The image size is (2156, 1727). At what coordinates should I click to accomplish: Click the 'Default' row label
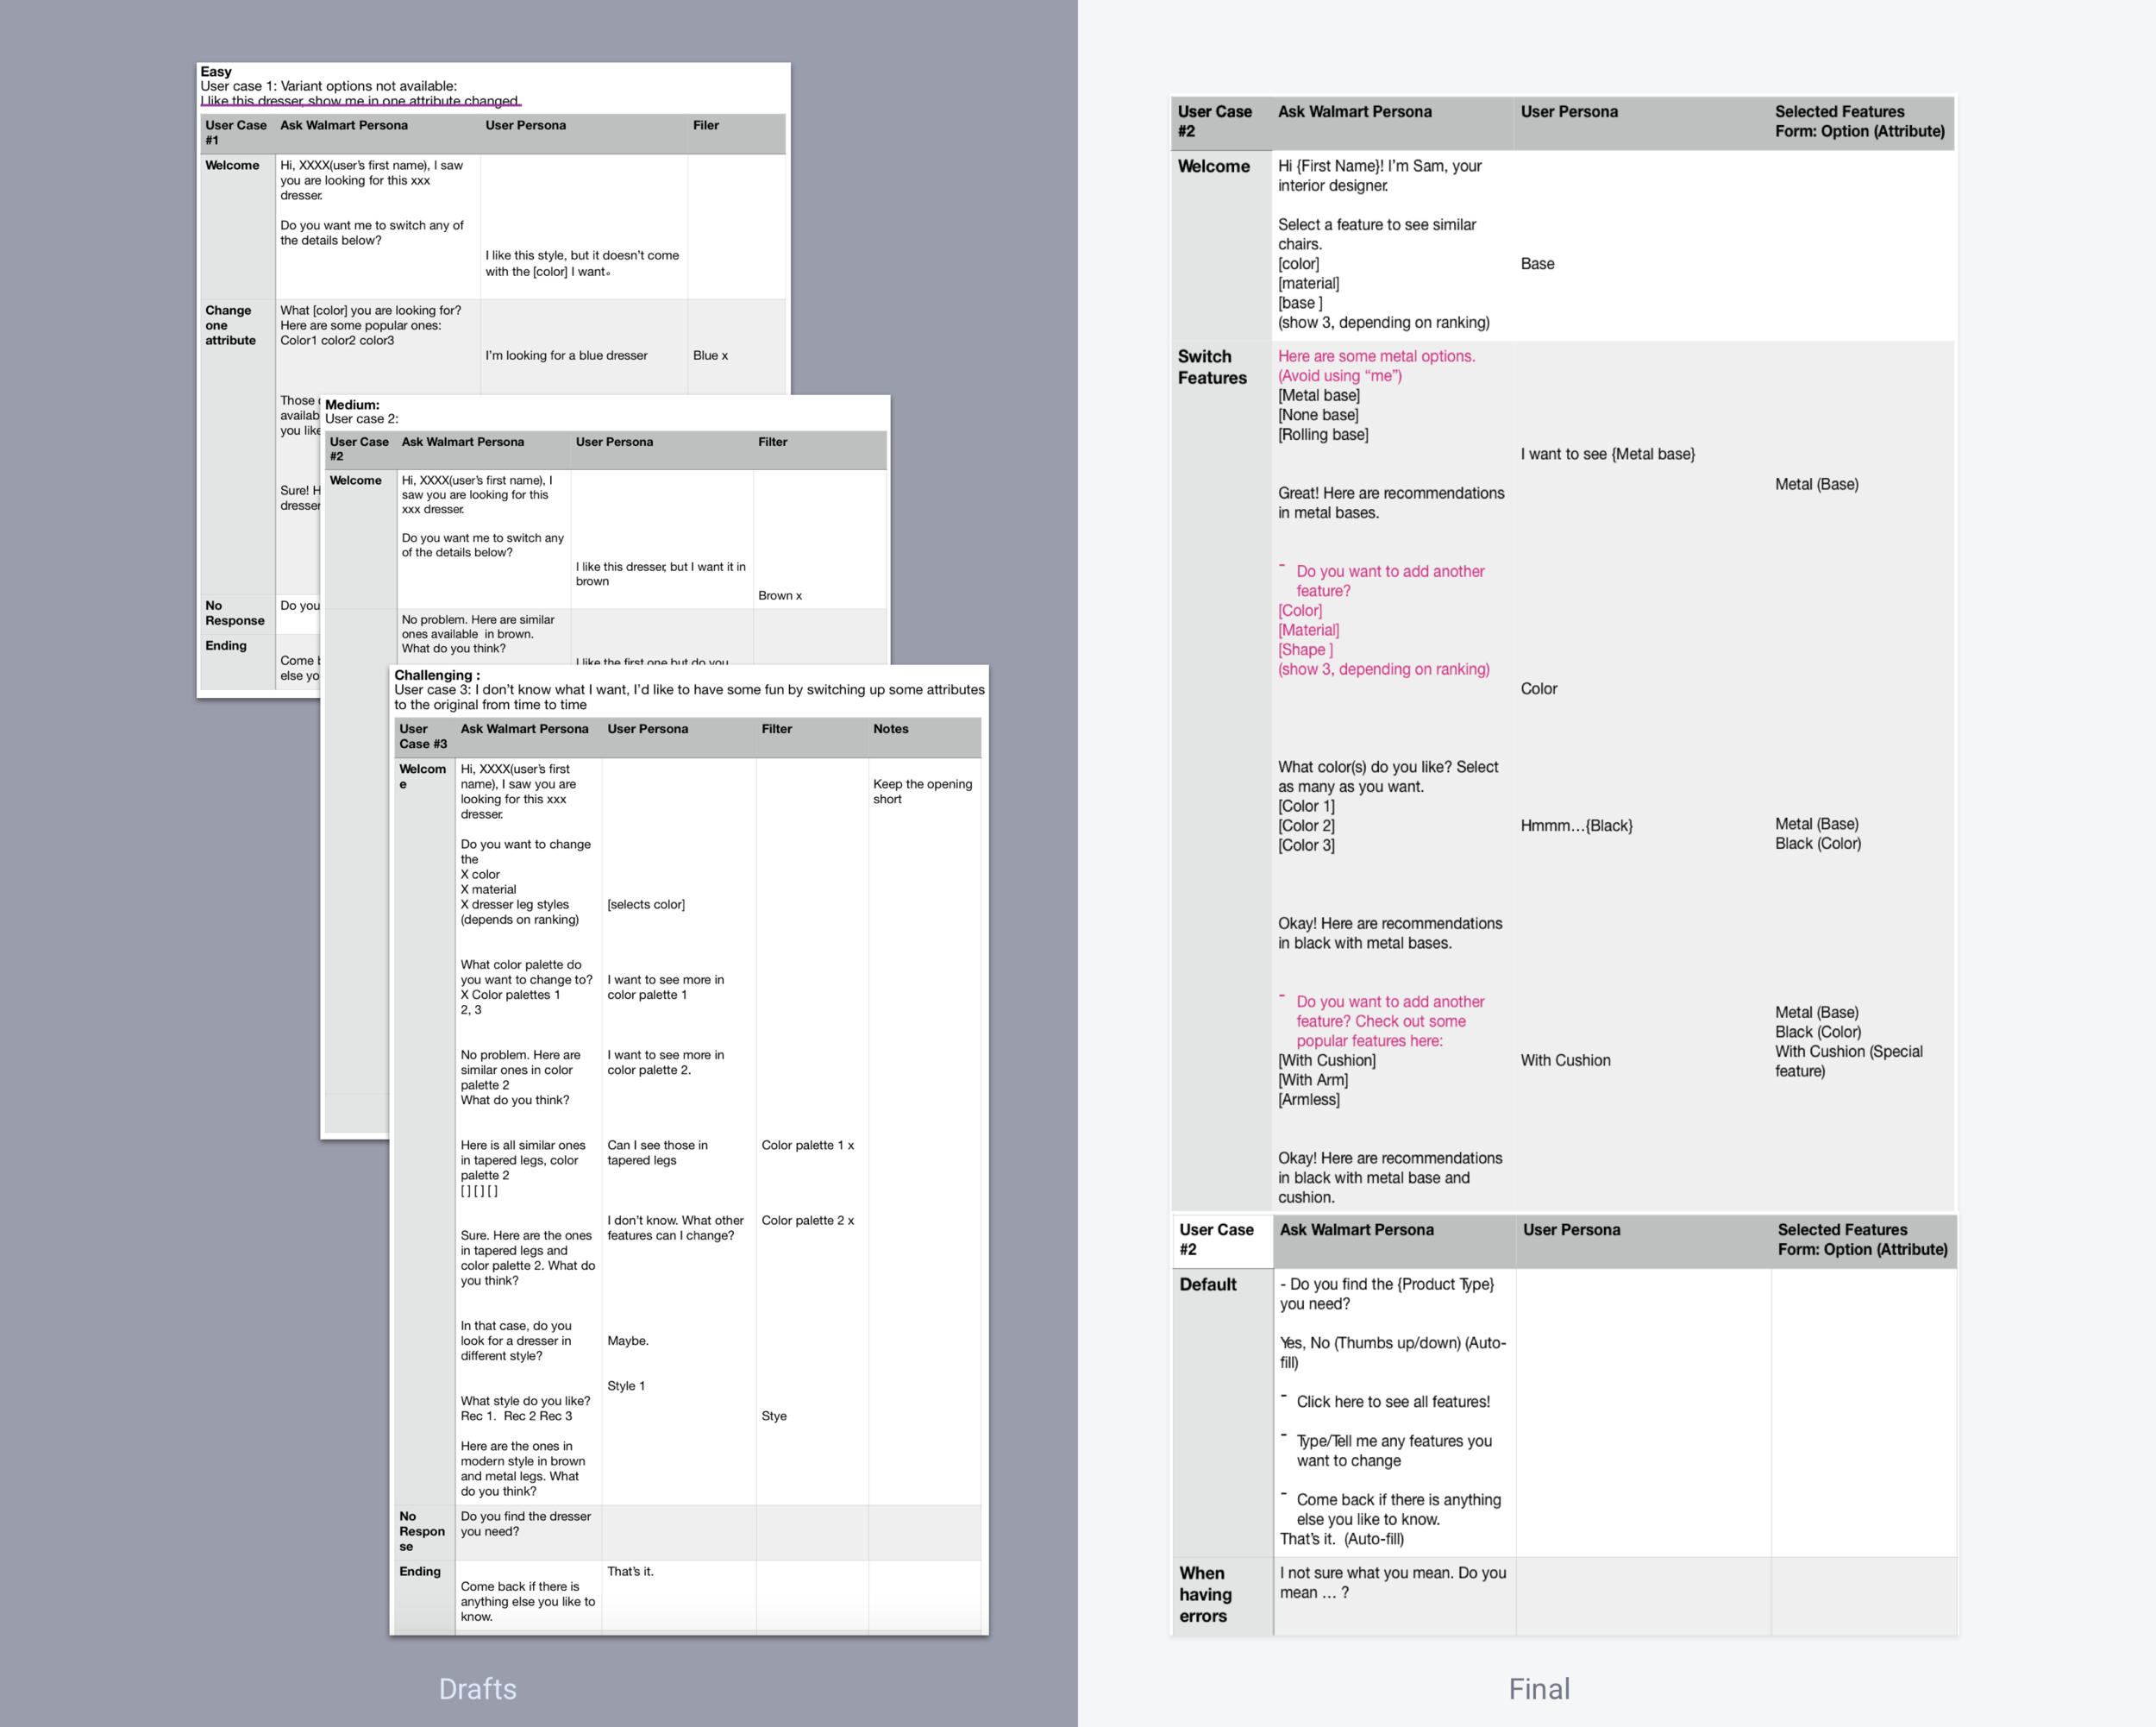click(x=1207, y=1284)
